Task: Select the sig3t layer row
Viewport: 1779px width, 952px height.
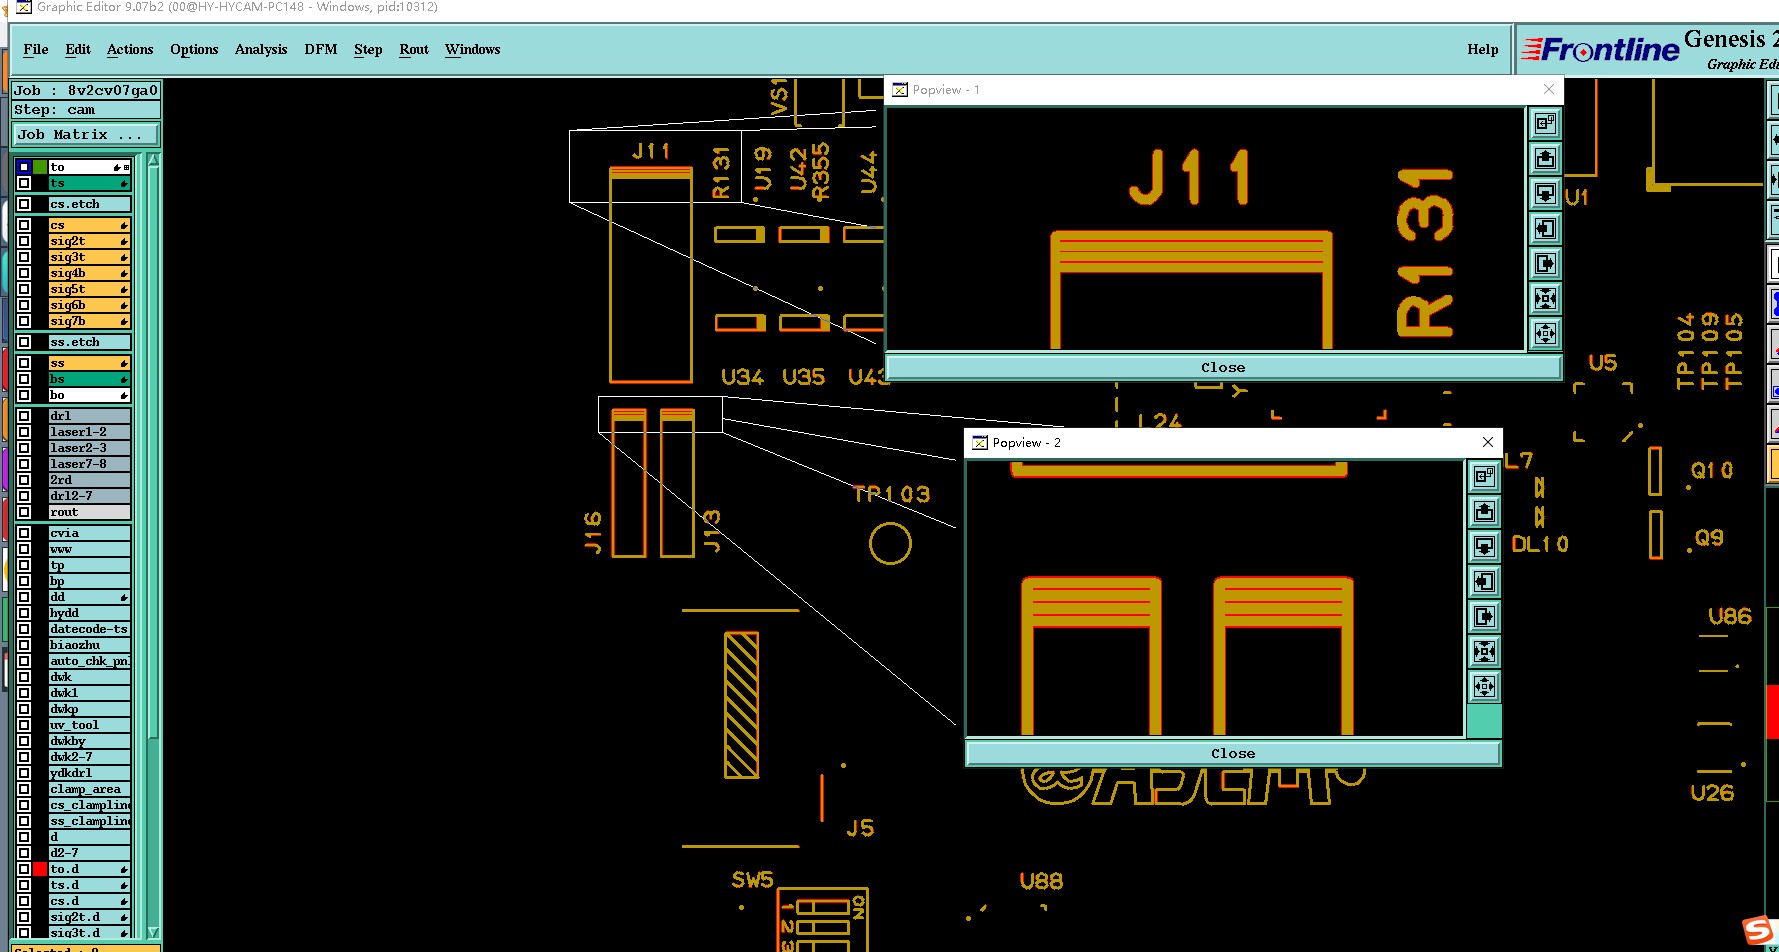Action: click(x=89, y=257)
